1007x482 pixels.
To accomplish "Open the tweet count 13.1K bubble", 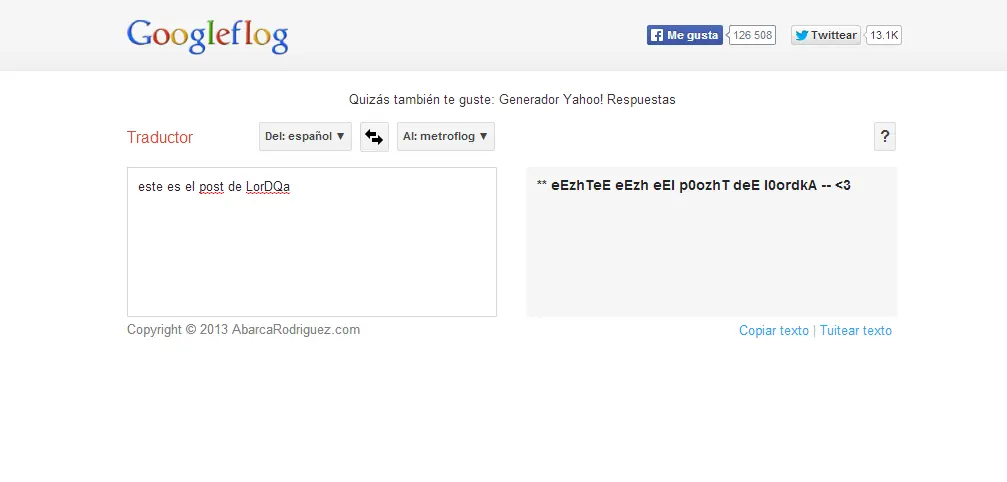I will [884, 35].
